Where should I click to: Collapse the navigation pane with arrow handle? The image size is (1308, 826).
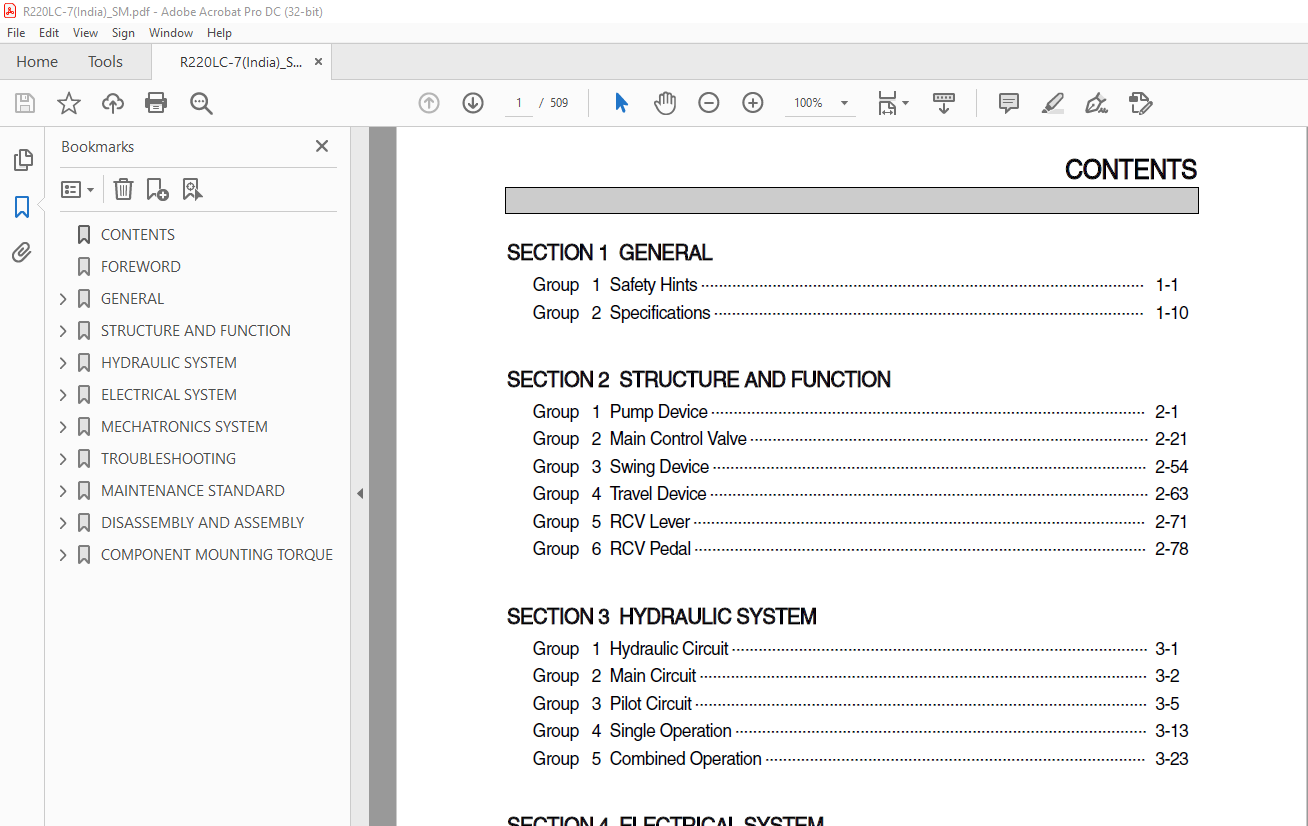click(x=360, y=493)
